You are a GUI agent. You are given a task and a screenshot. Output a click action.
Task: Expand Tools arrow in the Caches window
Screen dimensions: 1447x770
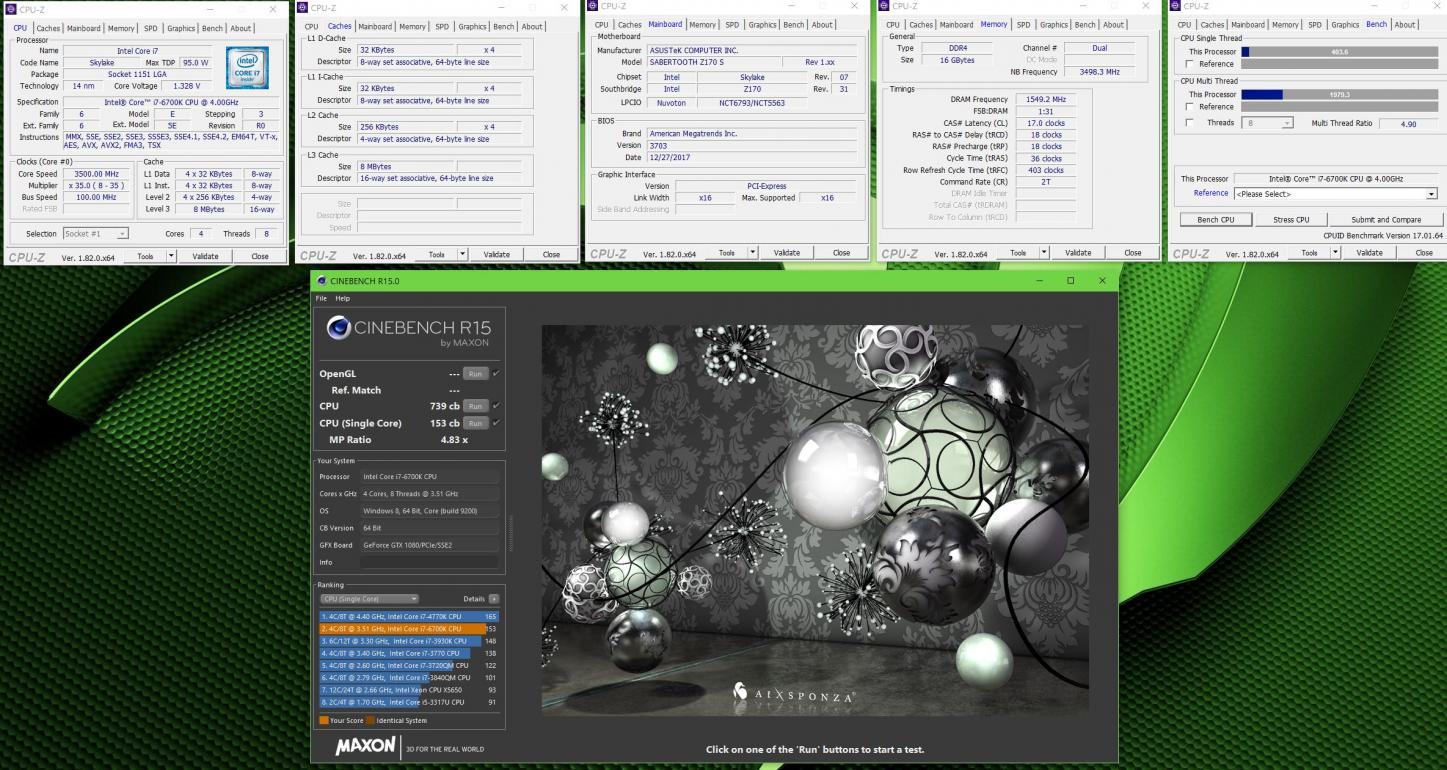(462, 254)
